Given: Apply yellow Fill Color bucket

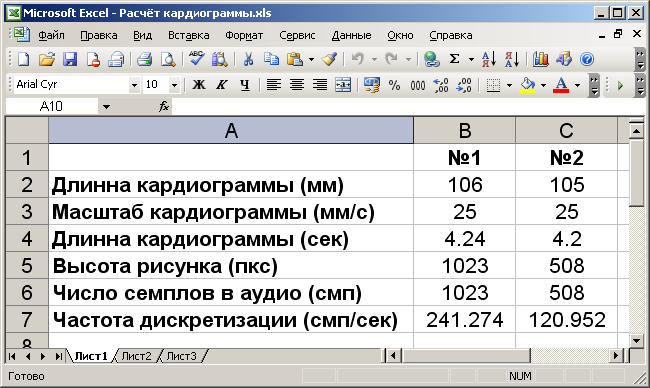Looking at the screenshot, I should [527, 85].
